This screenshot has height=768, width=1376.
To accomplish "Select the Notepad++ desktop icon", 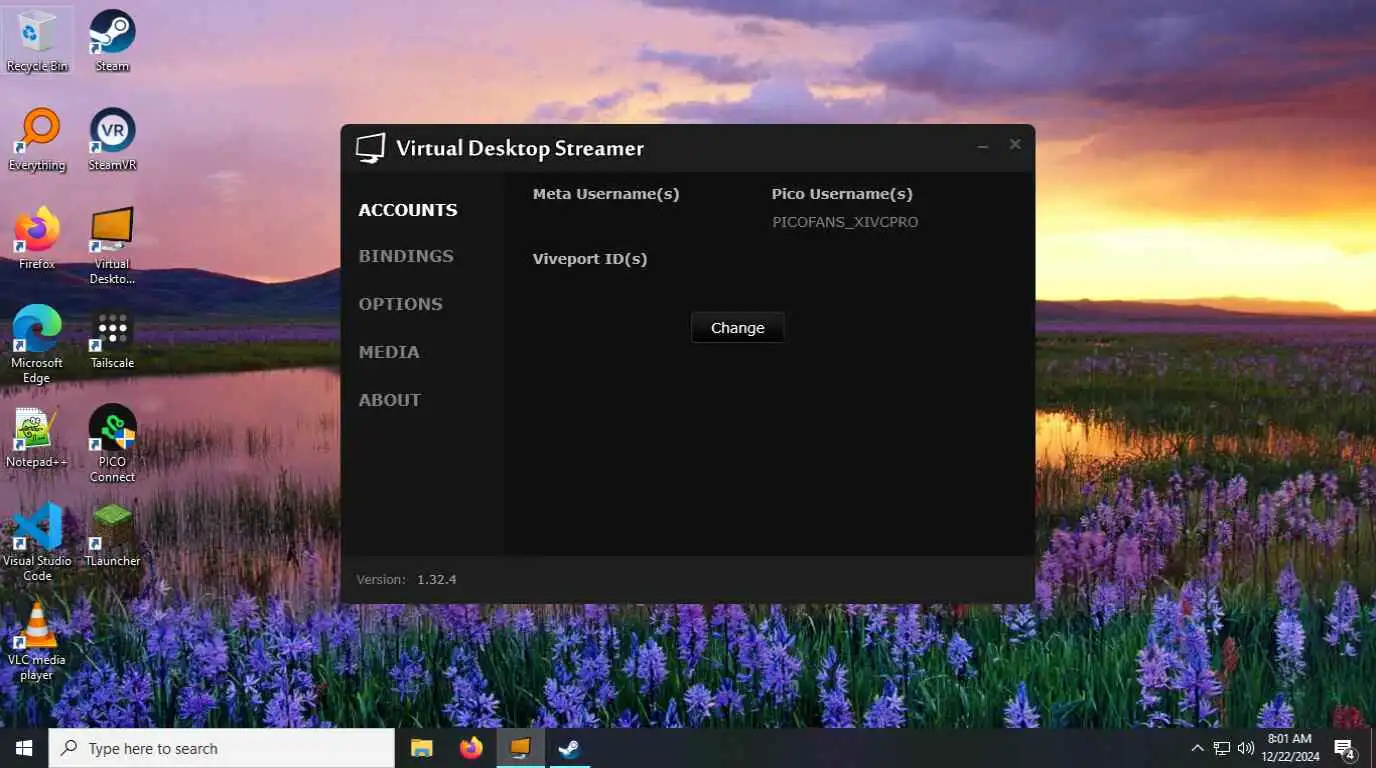I will (37, 437).
